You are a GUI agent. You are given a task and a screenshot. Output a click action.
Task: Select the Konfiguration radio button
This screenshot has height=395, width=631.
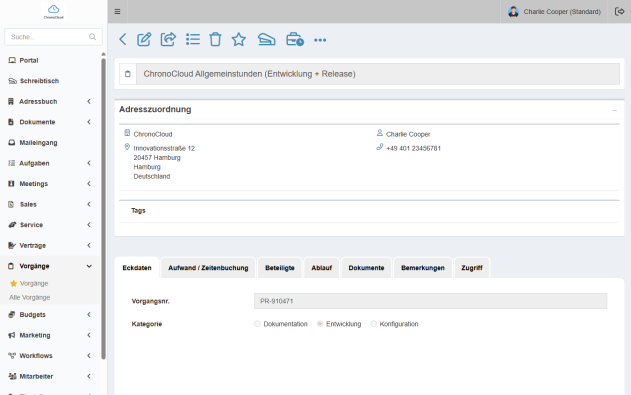[x=373, y=324]
